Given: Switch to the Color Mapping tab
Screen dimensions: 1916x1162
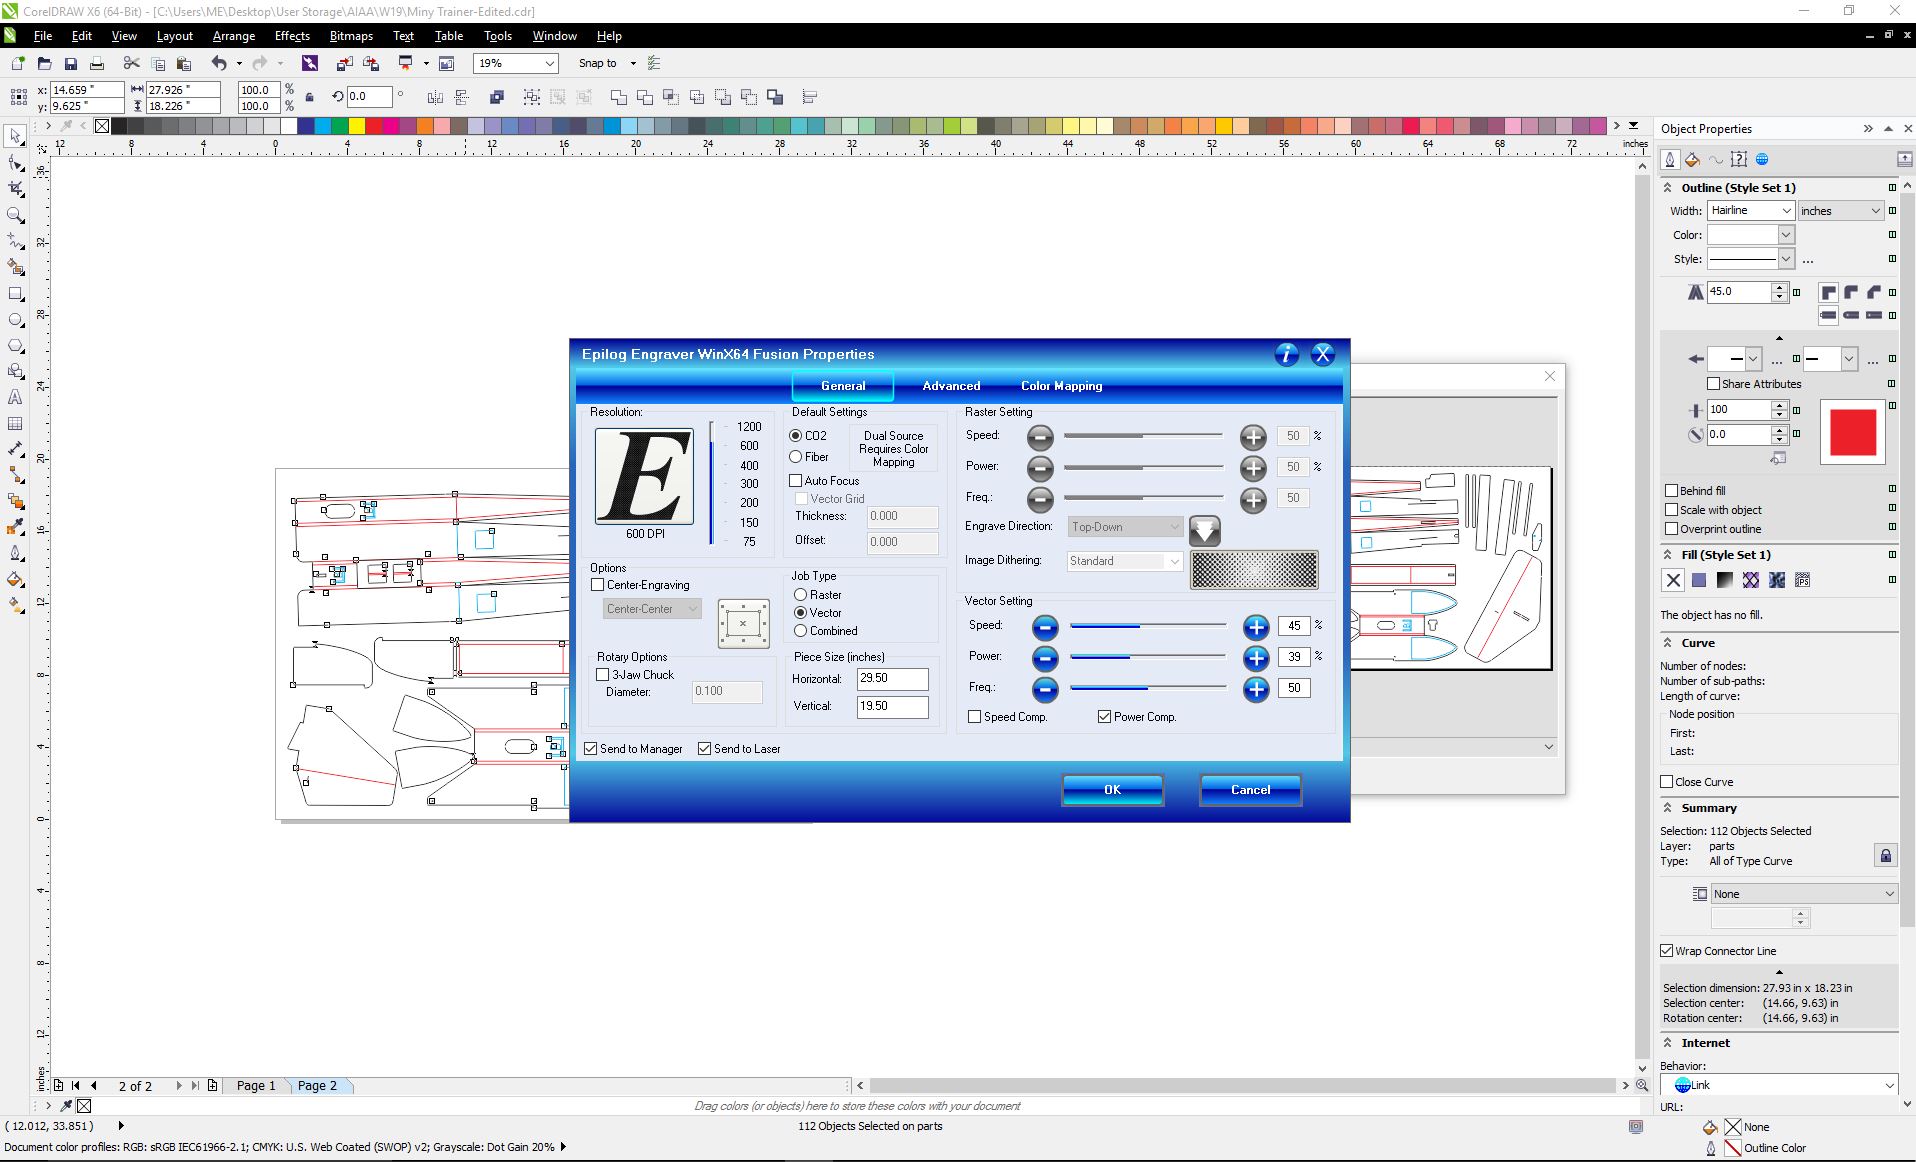Looking at the screenshot, I should pyautogui.click(x=1061, y=386).
